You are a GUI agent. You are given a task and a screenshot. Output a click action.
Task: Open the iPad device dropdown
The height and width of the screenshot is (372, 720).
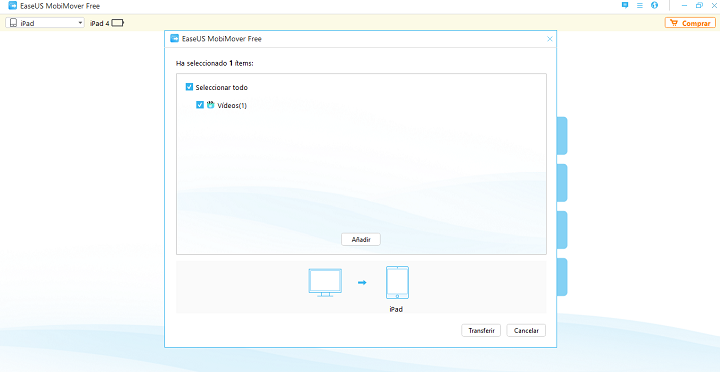(45, 23)
